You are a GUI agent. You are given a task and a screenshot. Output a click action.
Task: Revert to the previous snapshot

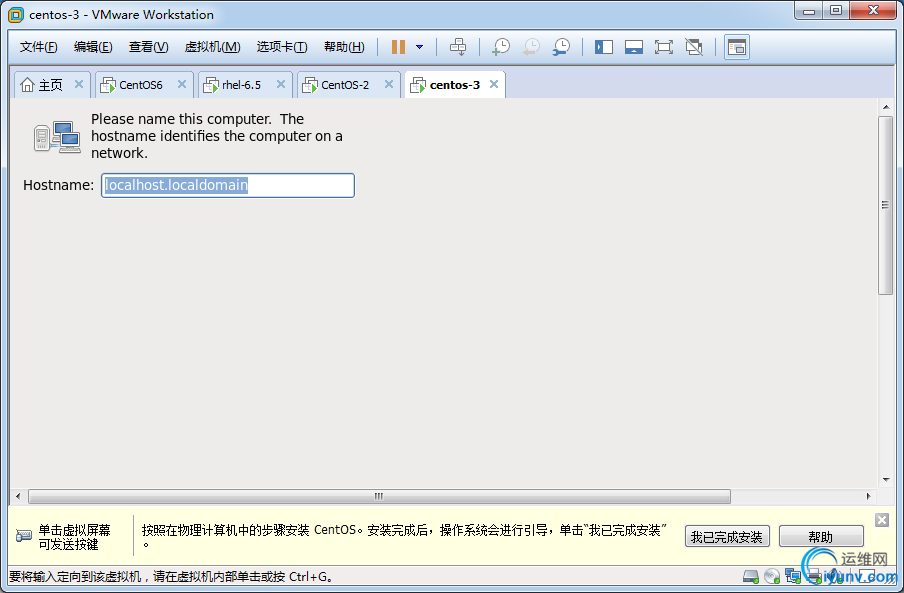click(x=531, y=47)
